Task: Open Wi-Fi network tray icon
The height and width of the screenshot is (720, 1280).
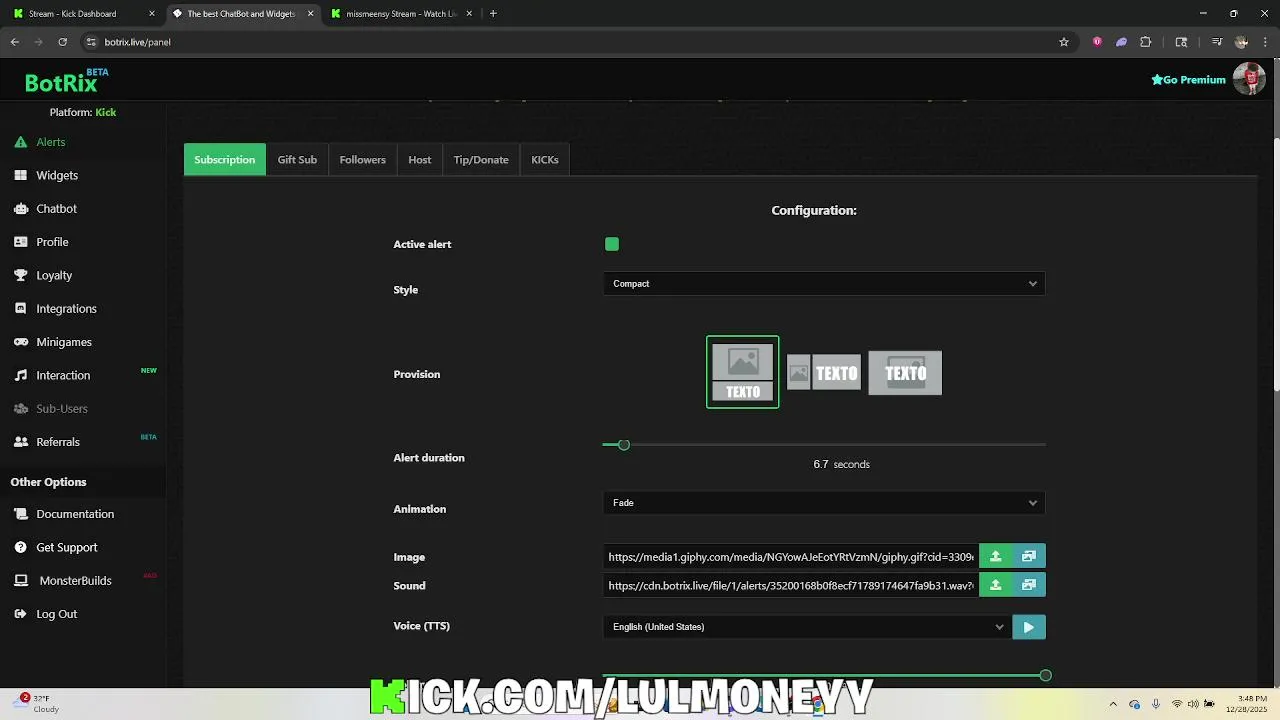Action: 1177,704
